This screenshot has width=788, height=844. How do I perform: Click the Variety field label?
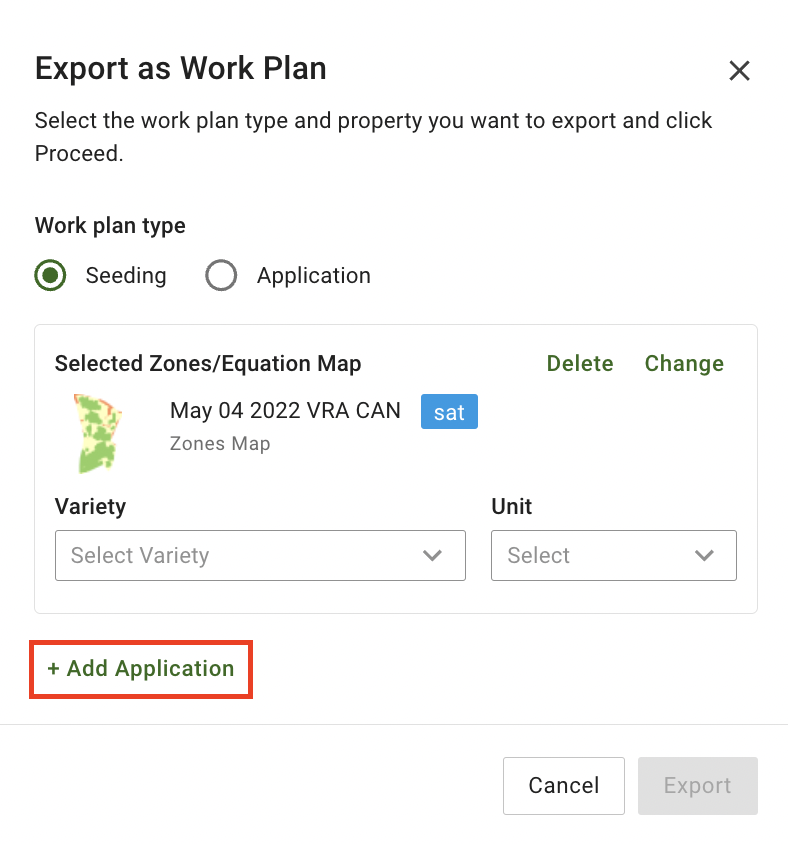(x=90, y=506)
